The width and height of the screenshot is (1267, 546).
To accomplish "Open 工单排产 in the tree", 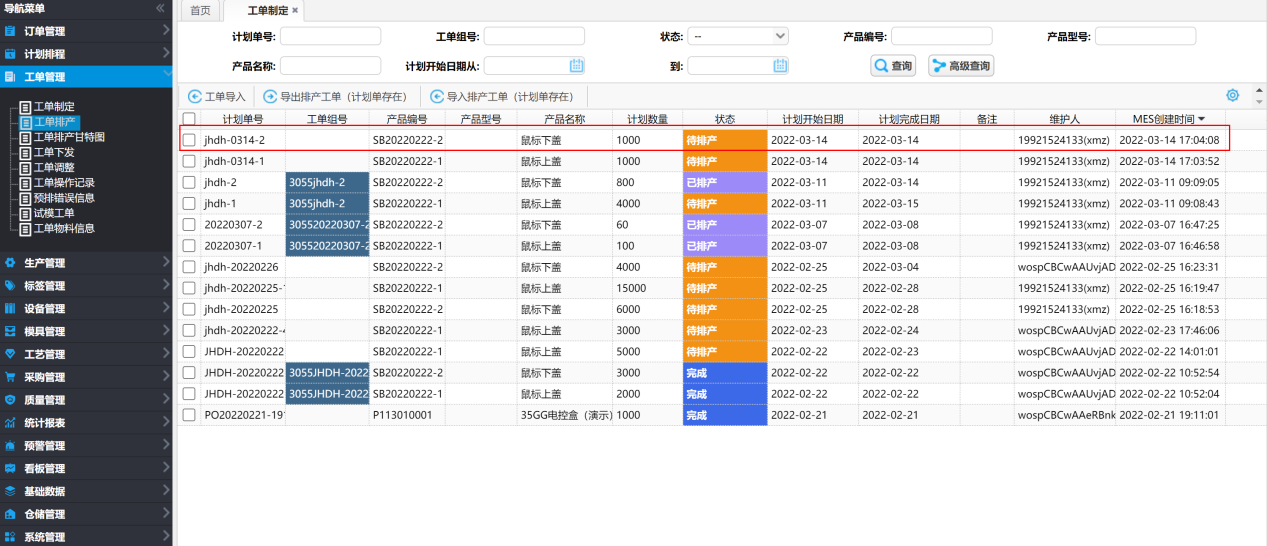I will [55, 122].
